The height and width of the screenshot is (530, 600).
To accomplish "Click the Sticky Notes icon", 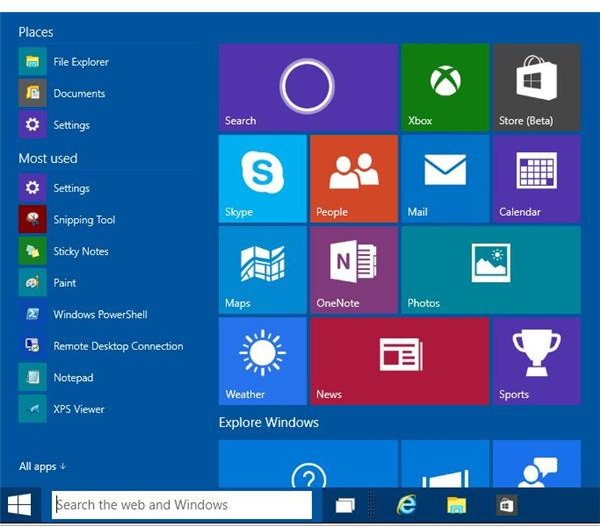I will (x=33, y=251).
